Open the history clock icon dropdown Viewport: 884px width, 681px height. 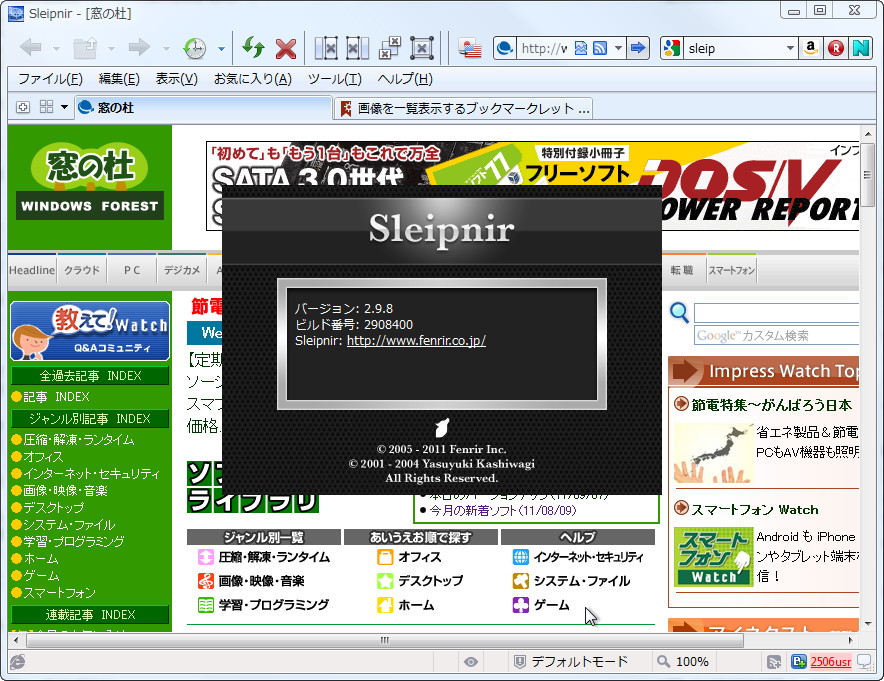[220, 47]
